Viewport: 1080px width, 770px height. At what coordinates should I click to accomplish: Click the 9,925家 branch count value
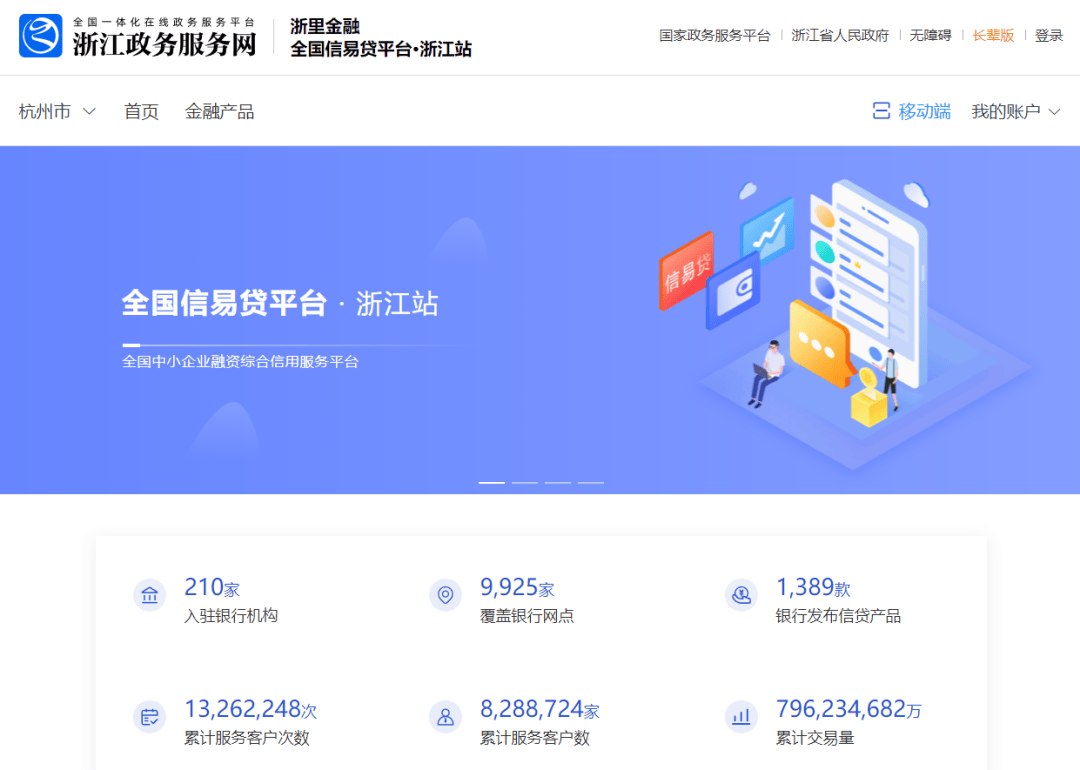(x=517, y=587)
